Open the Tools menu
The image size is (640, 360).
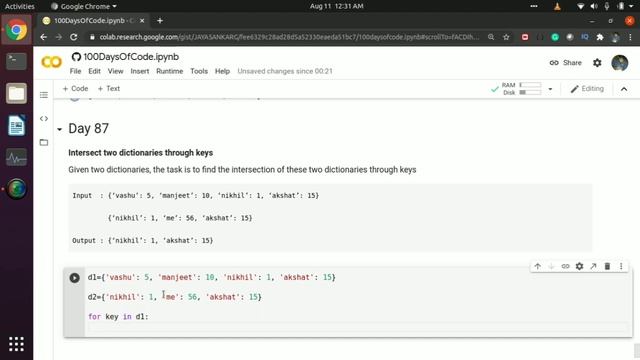pyautogui.click(x=199, y=71)
